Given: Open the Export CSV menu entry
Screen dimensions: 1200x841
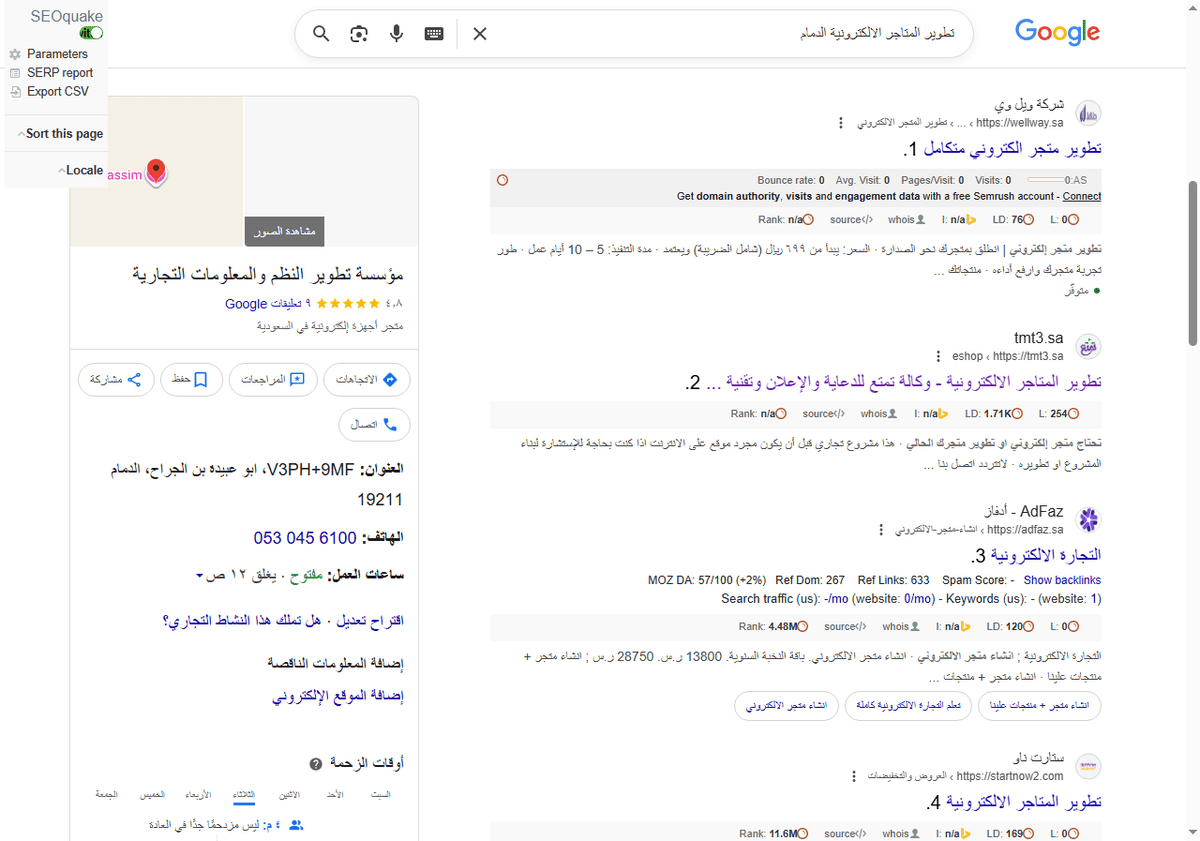Looking at the screenshot, I should (54, 91).
